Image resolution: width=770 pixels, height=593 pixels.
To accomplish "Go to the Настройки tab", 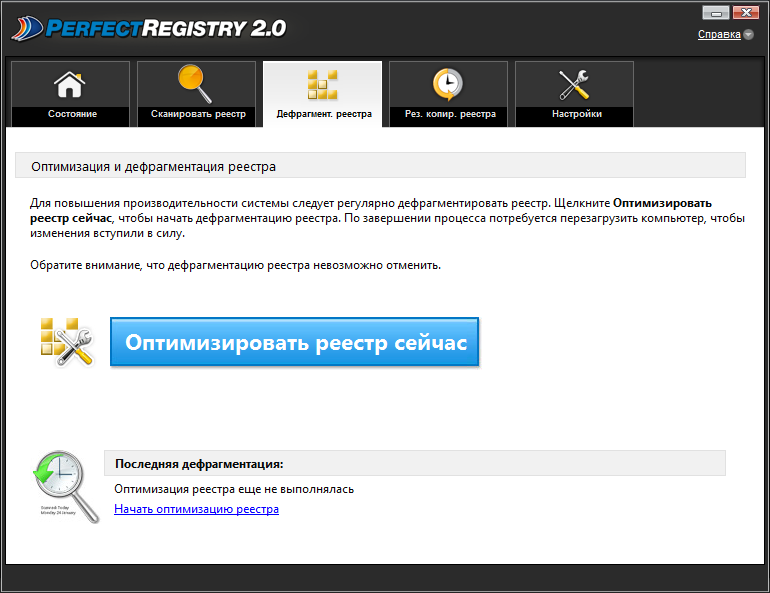I will pos(575,94).
